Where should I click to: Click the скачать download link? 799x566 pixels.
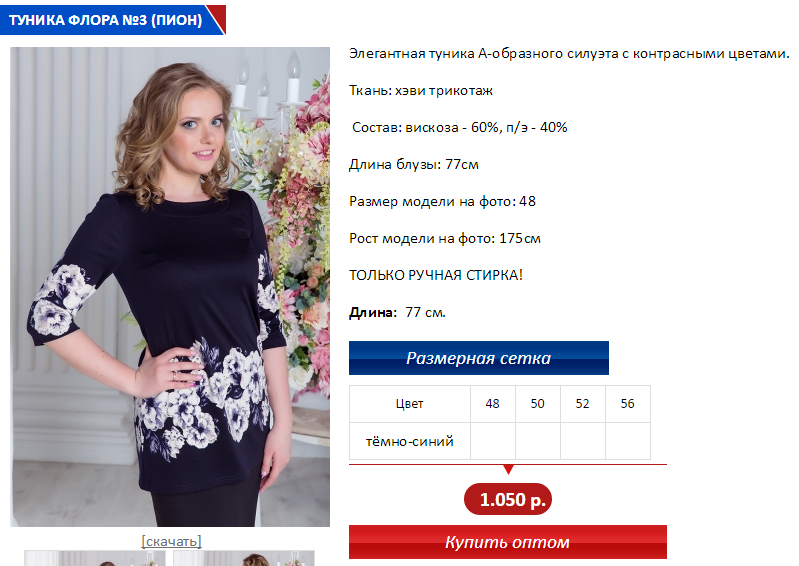[171, 541]
